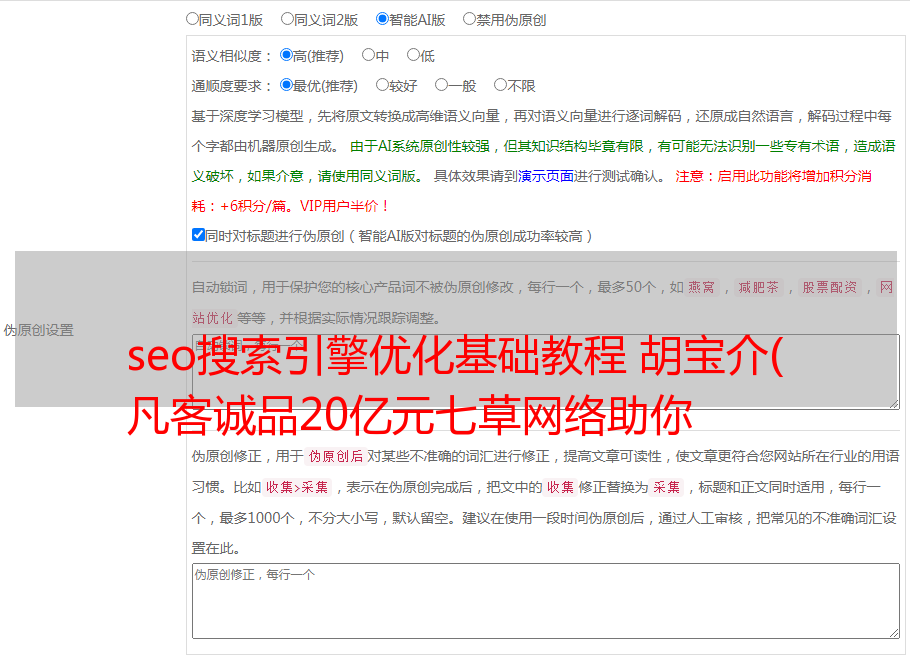Open the 演示页面 link

(x=546, y=176)
